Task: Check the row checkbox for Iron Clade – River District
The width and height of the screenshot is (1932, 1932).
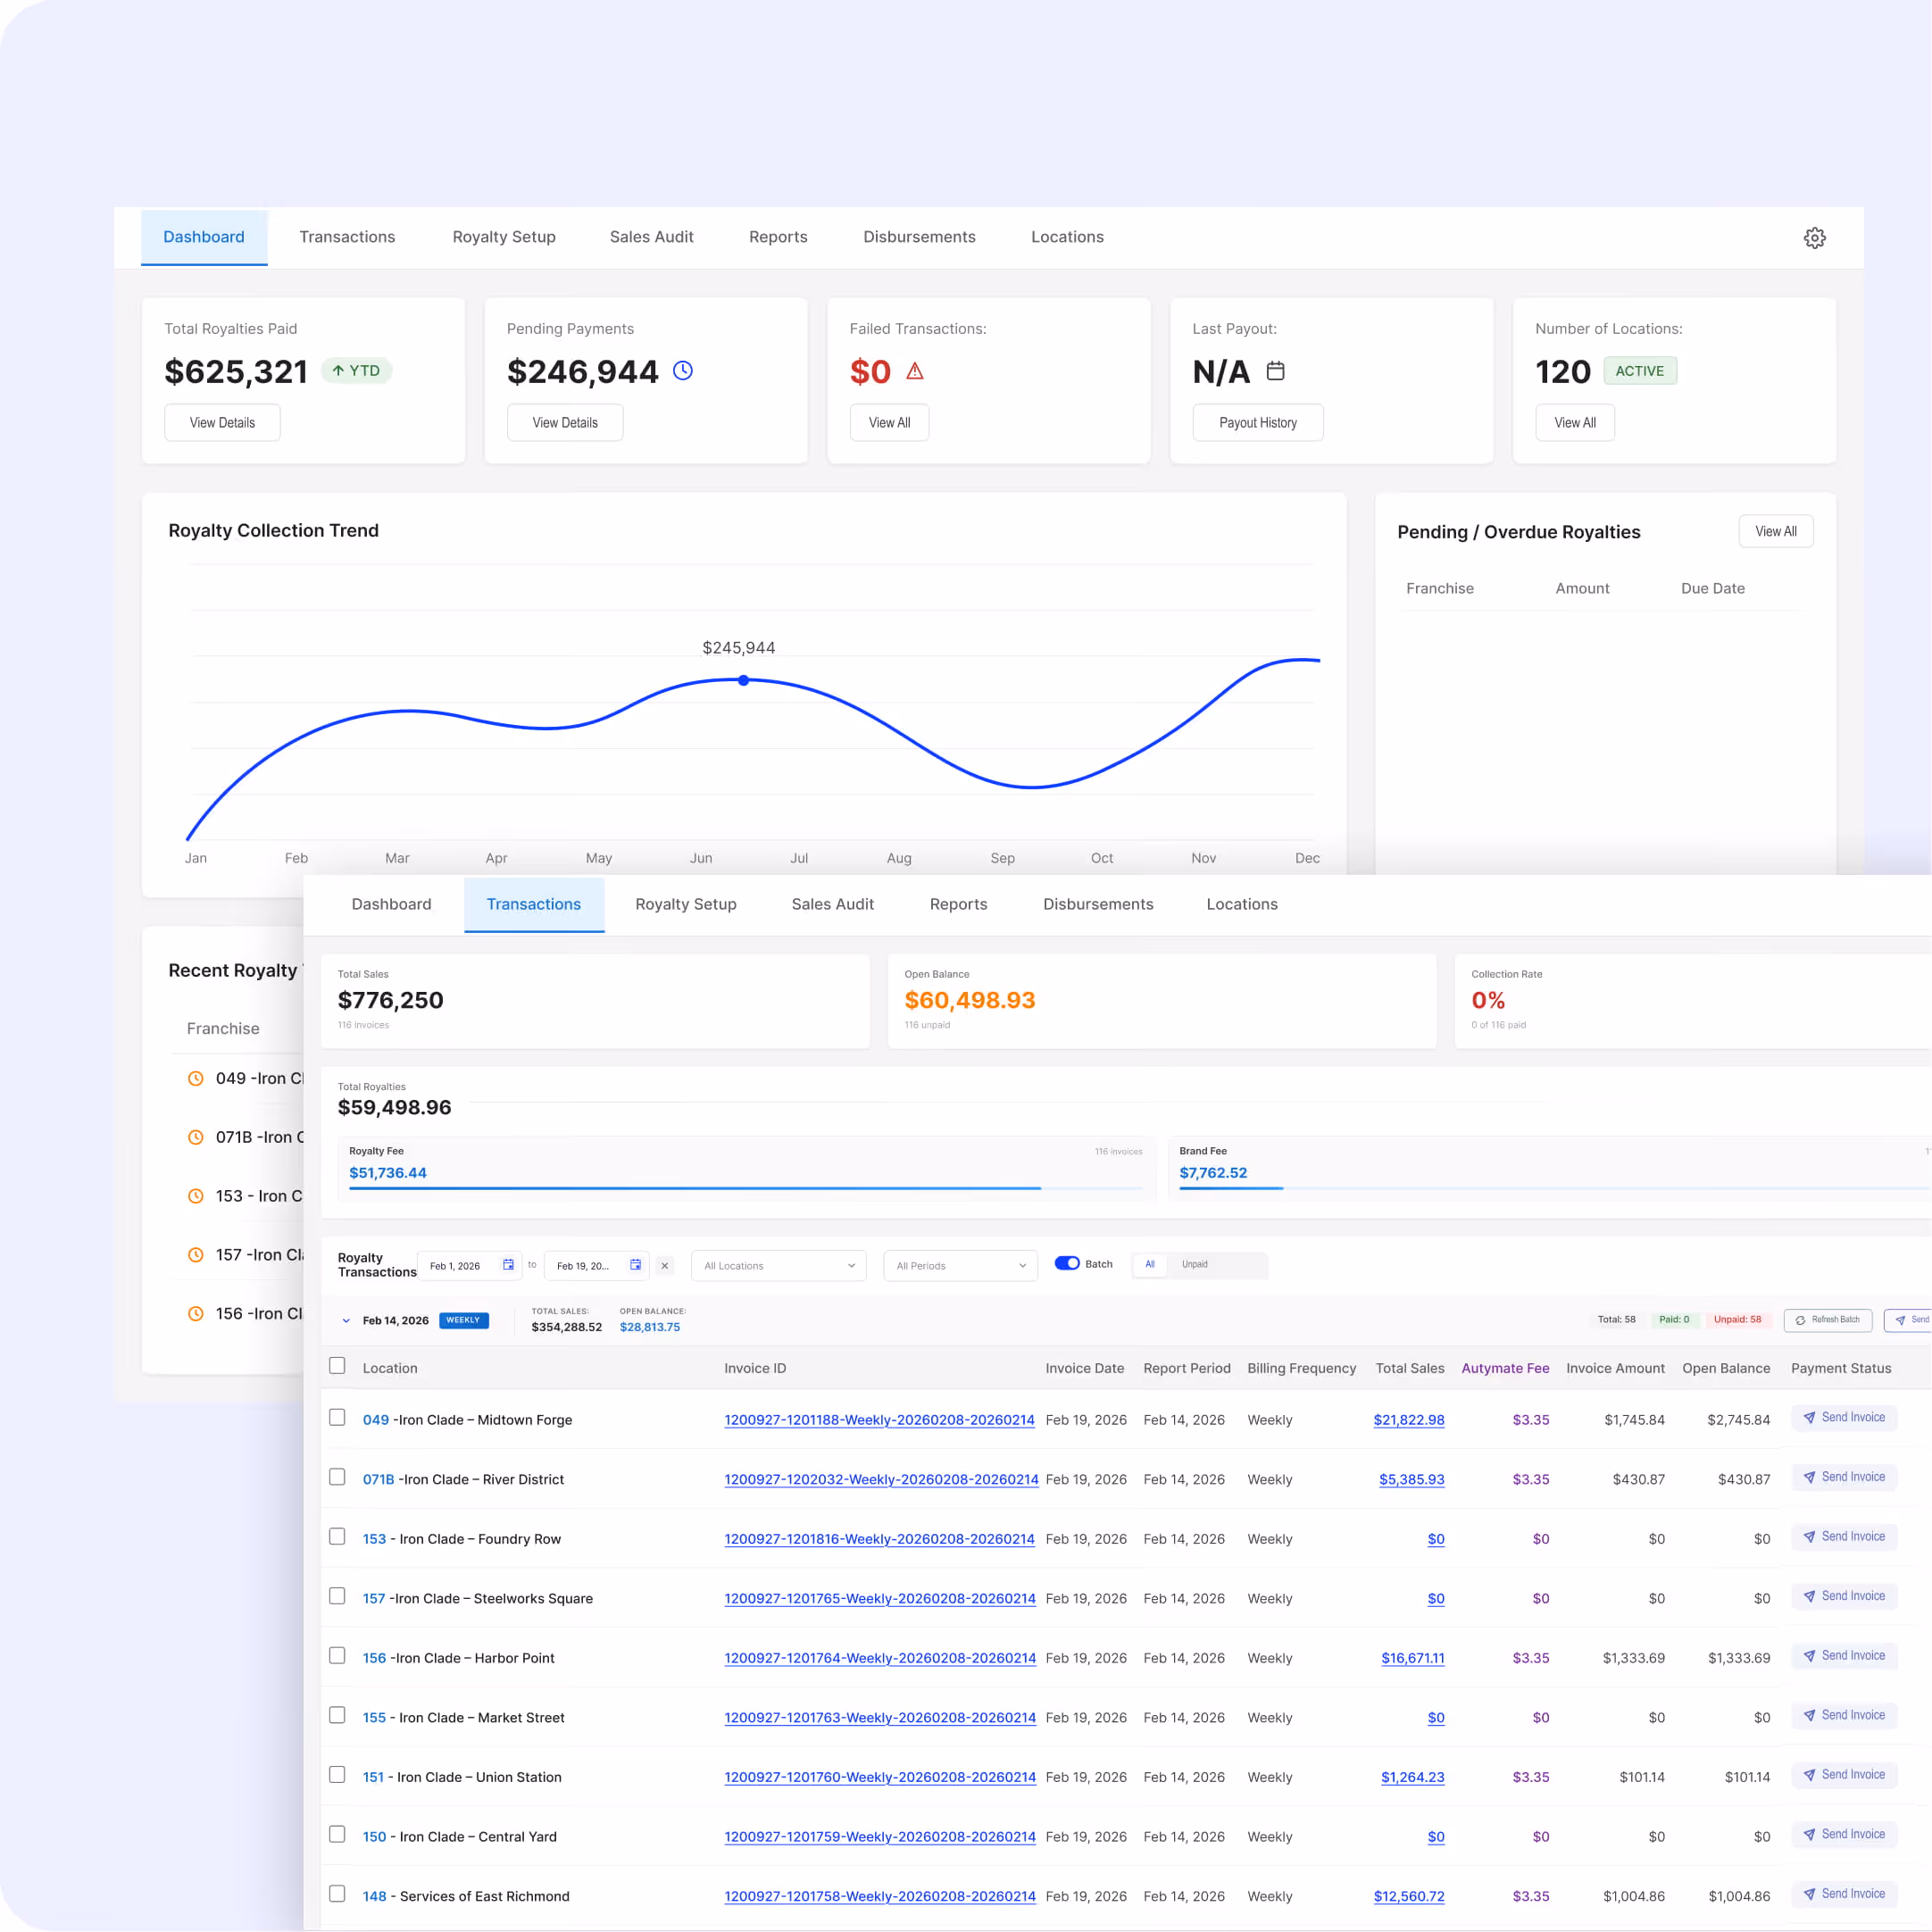Action: click(x=337, y=1477)
